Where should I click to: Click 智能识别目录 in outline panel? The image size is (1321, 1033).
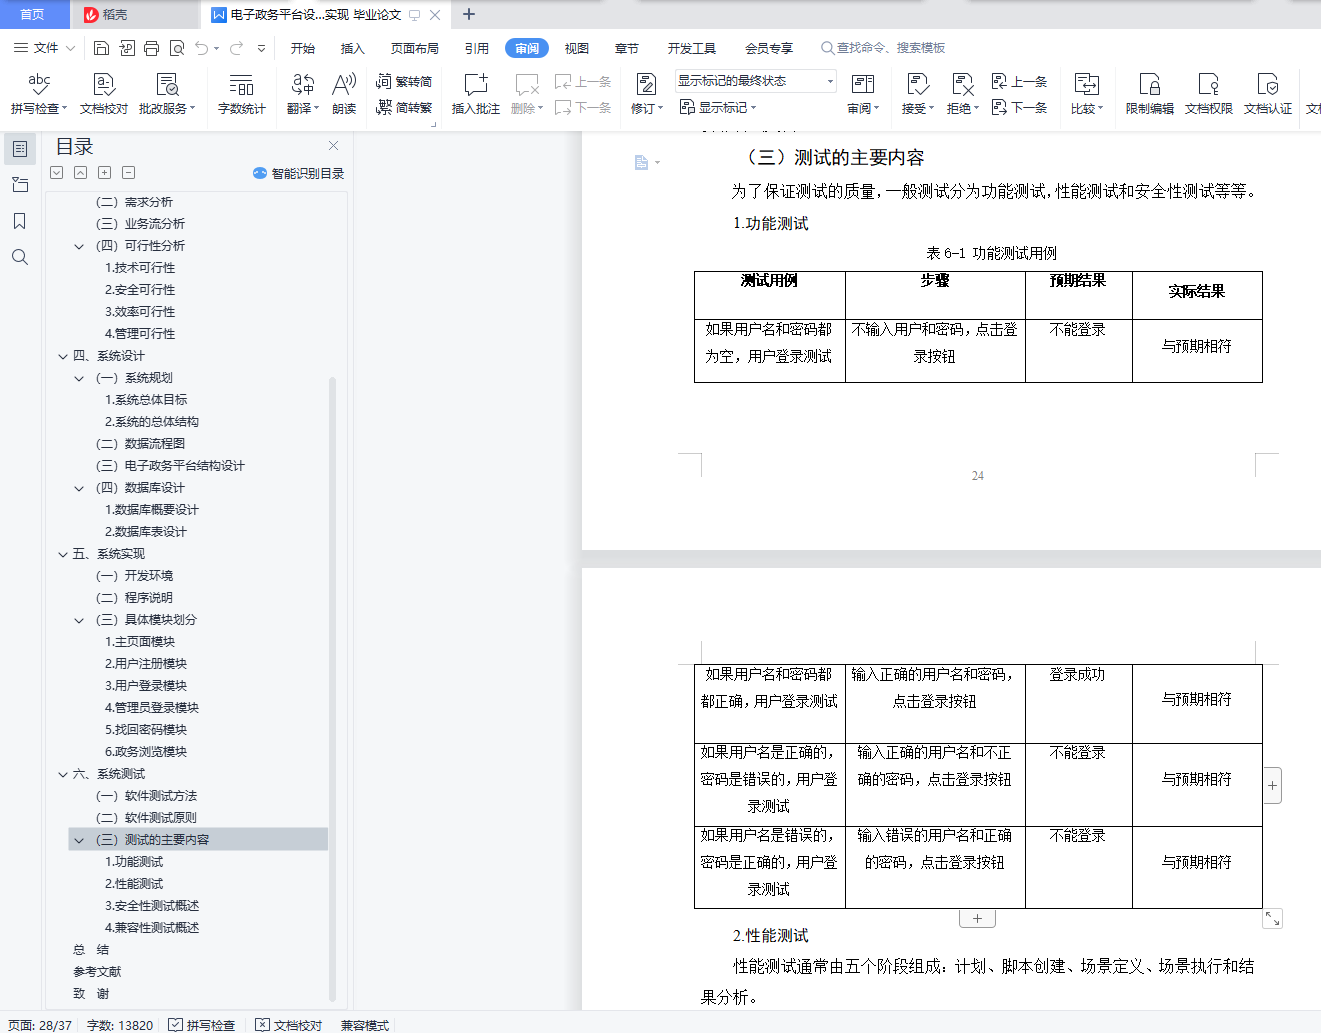coord(299,173)
